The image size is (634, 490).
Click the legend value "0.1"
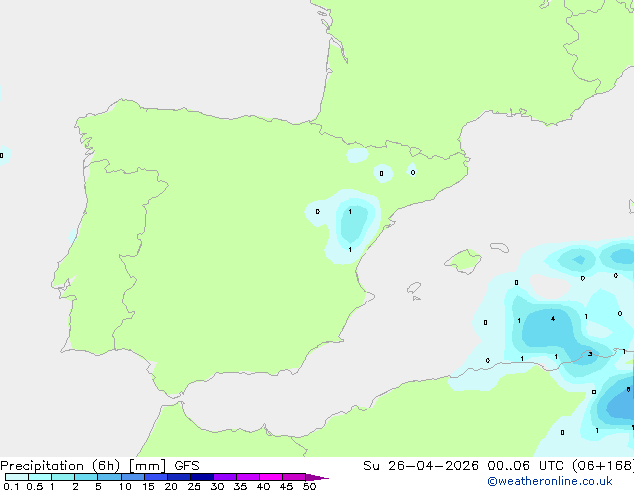pos(11,486)
